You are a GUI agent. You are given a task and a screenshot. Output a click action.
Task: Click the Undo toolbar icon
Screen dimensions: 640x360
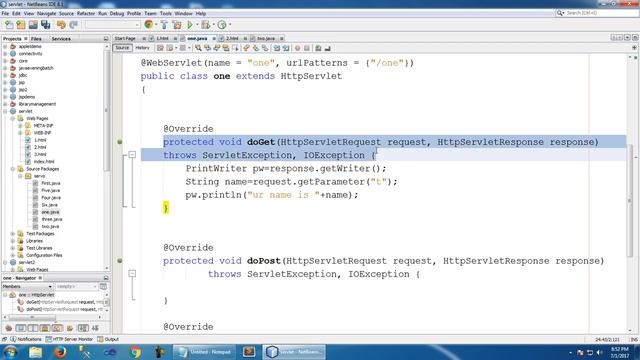[61, 25]
